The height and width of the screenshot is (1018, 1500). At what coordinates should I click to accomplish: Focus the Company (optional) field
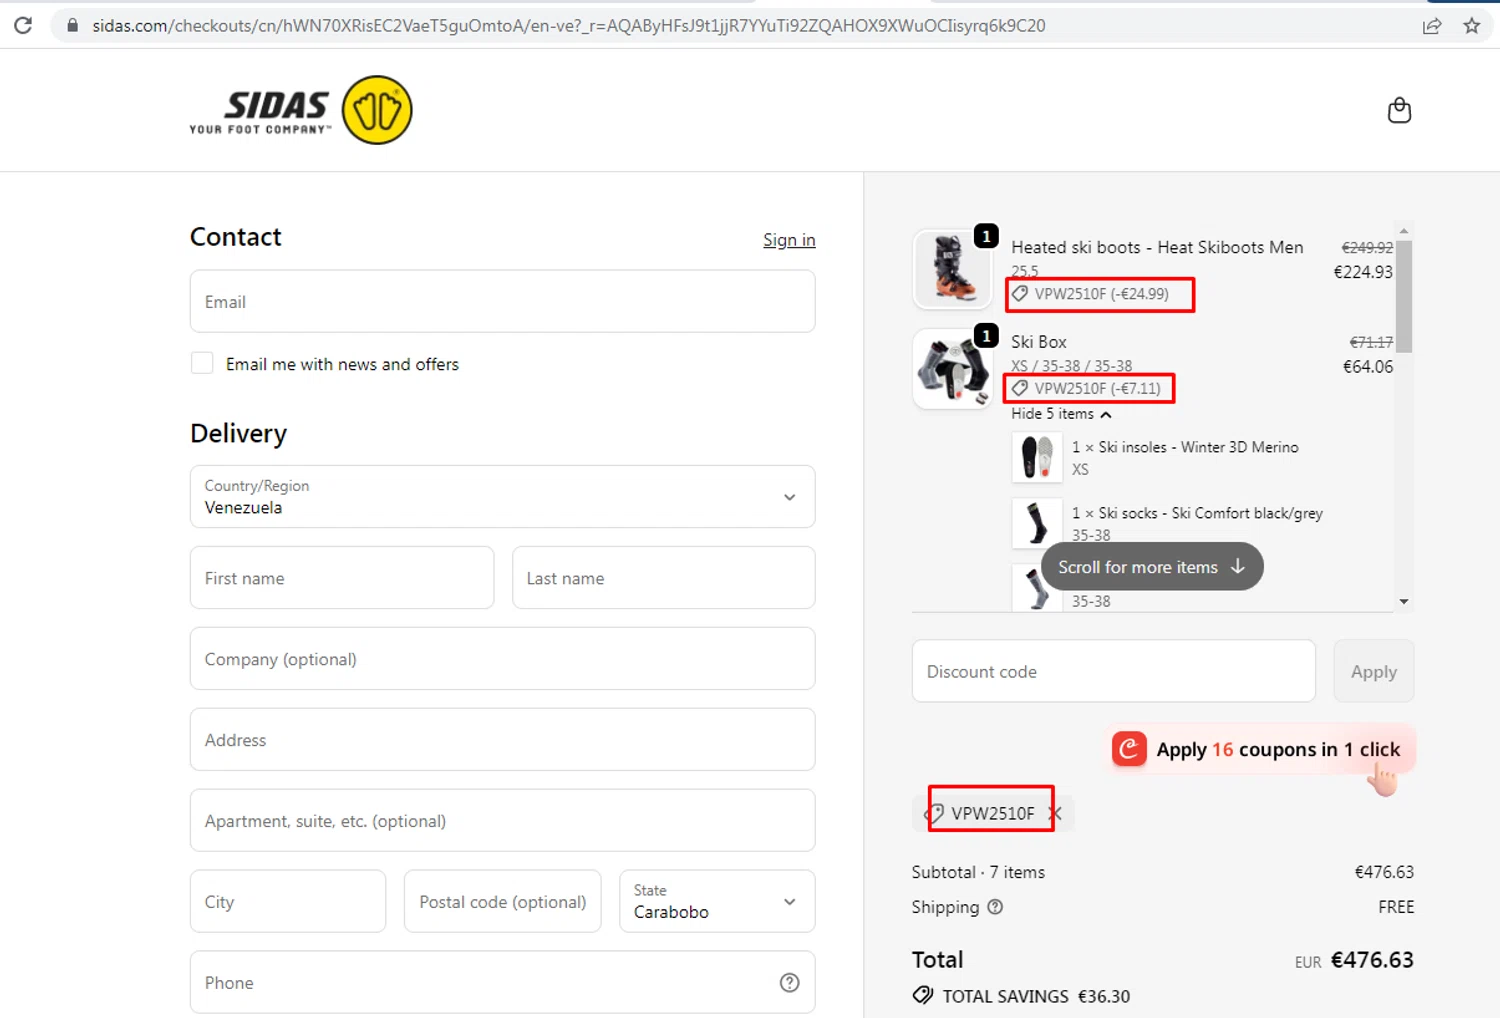click(502, 658)
